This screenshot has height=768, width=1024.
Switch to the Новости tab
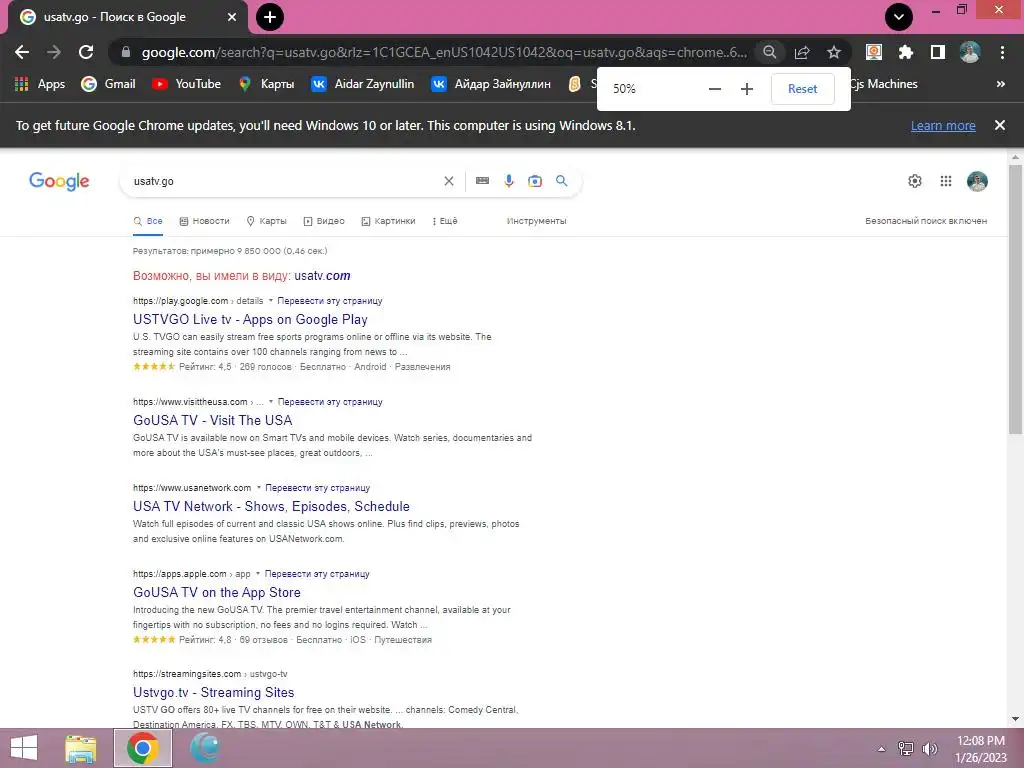(x=204, y=221)
